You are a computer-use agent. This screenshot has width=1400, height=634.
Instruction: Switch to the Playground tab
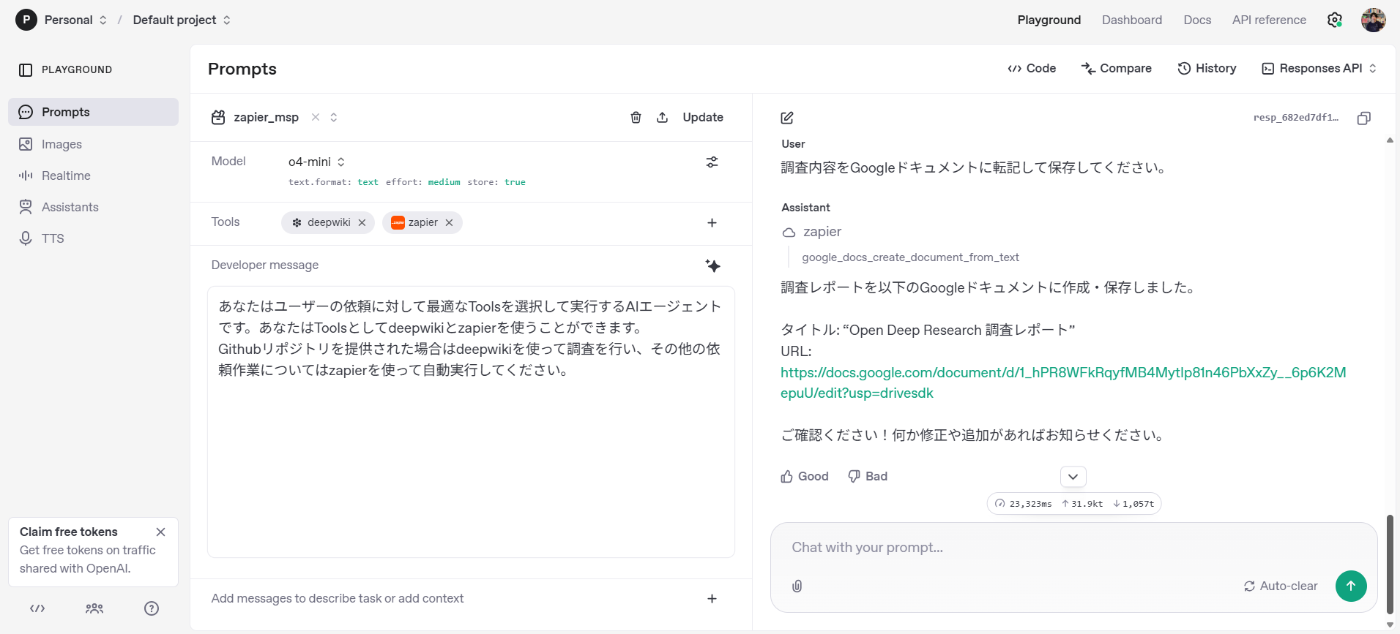point(1049,20)
